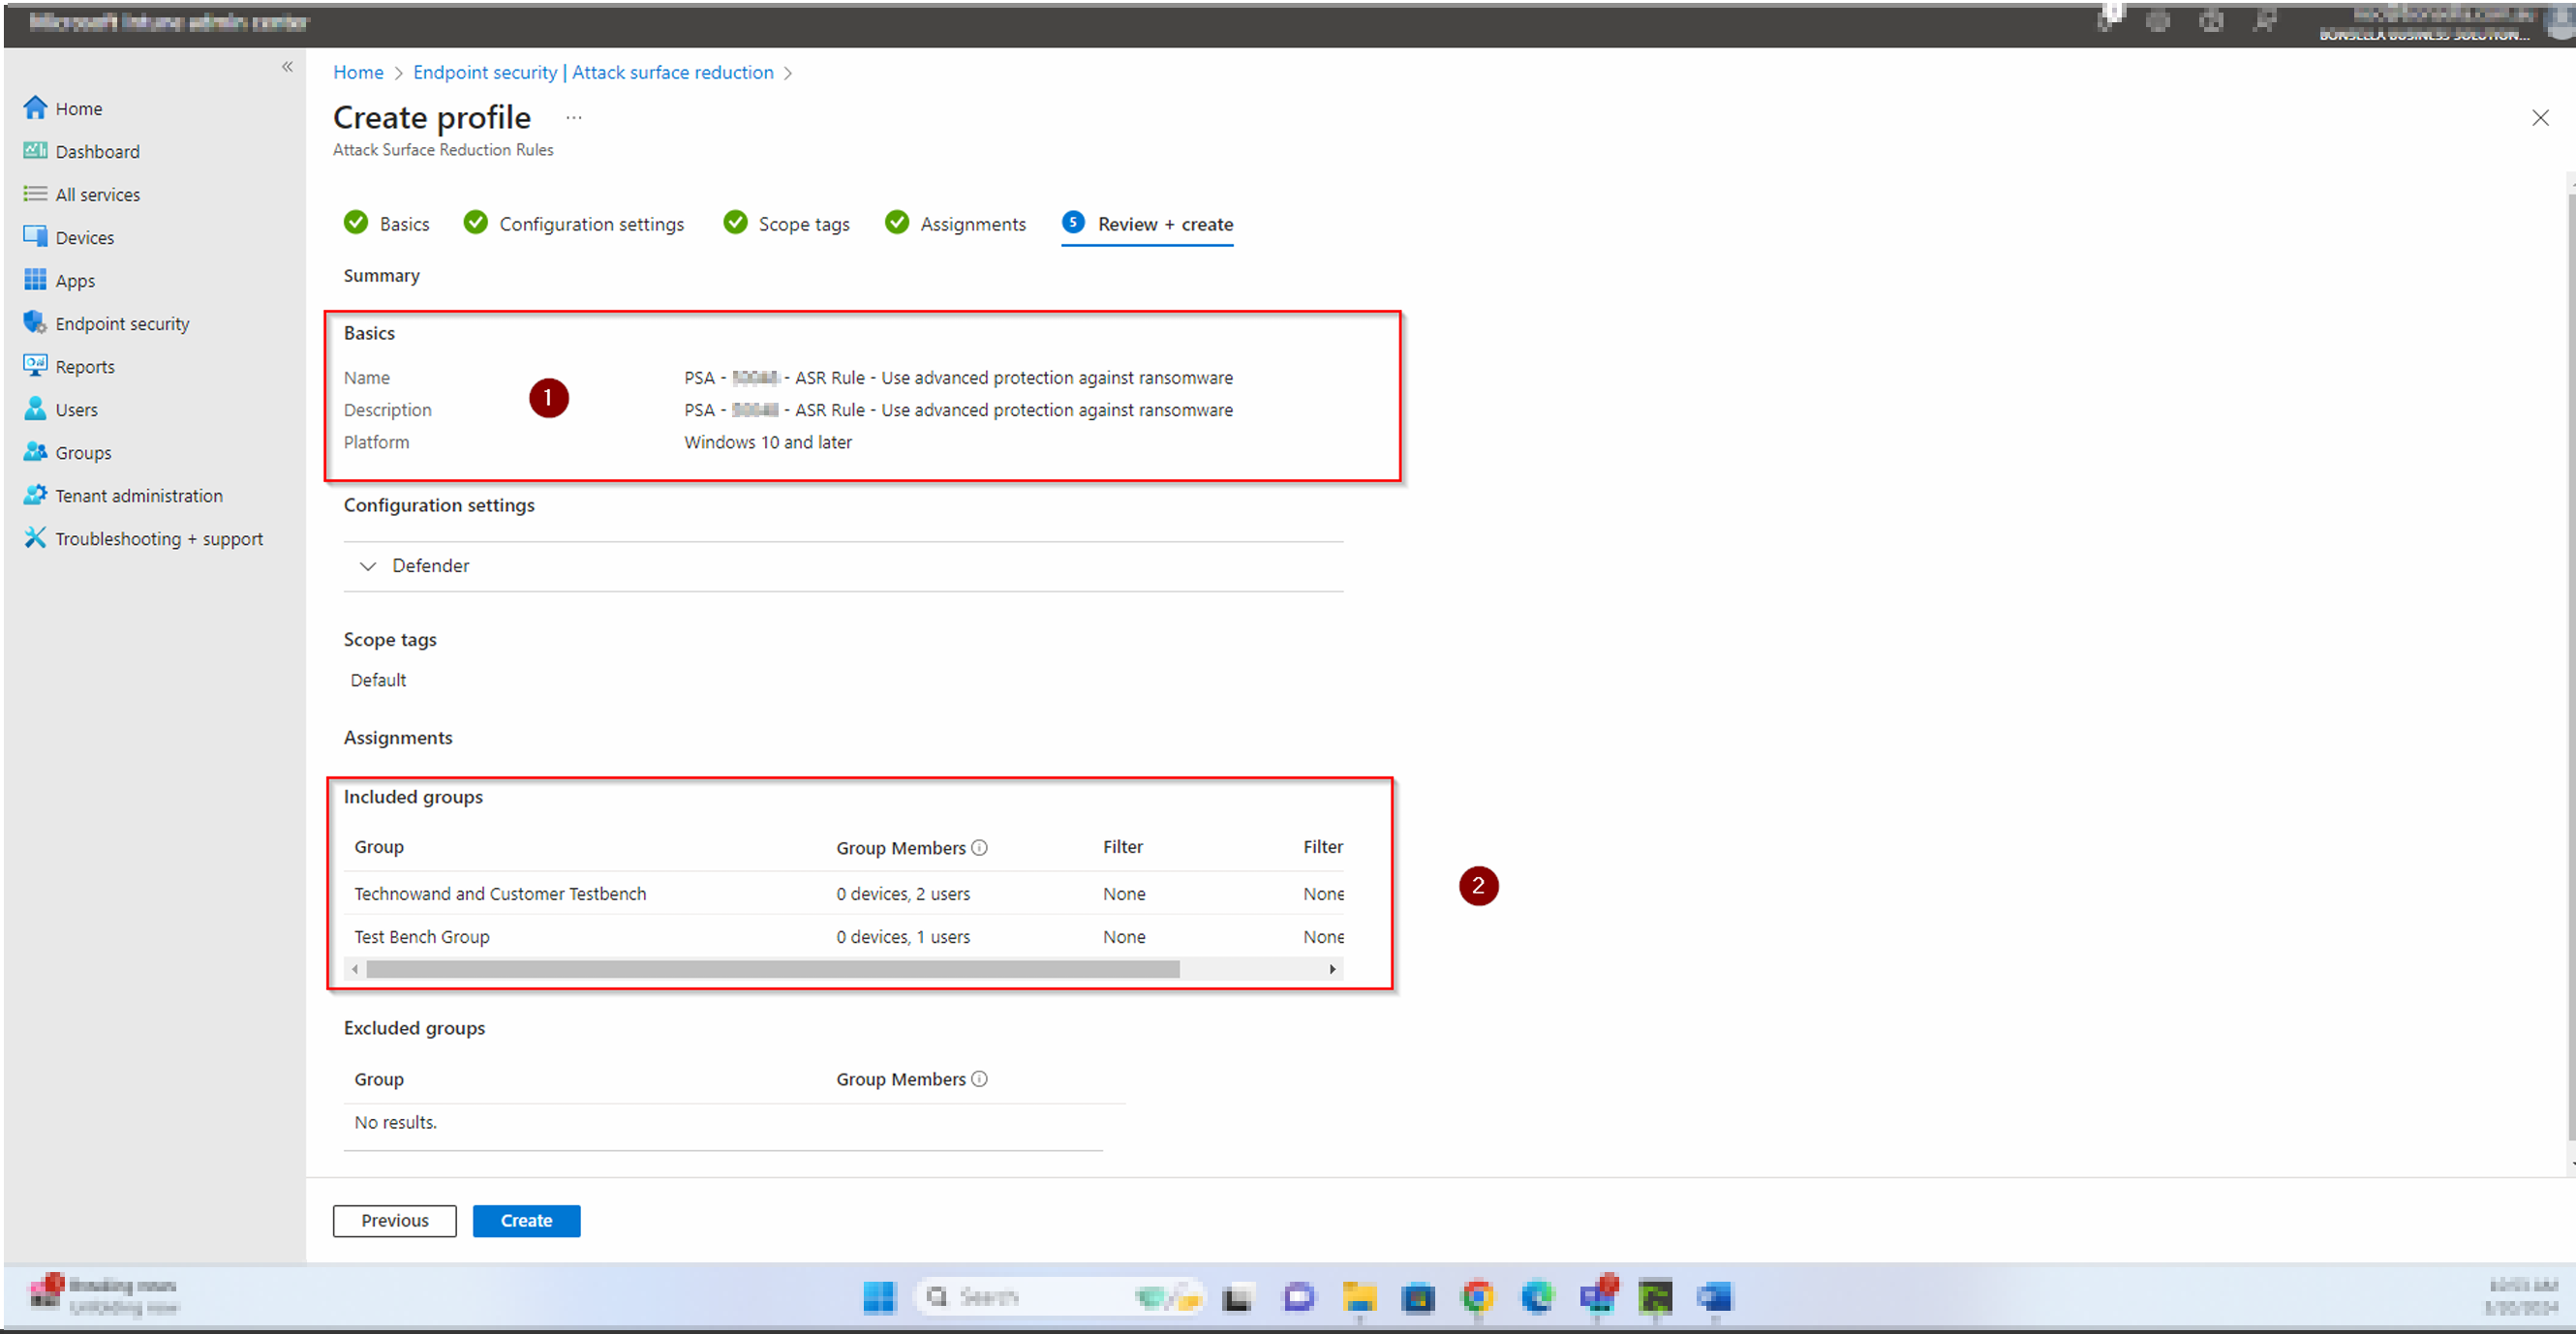2576x1334 pixels.
Task: Click the info icon beside Included Group Members
Action: pos(980,847)
